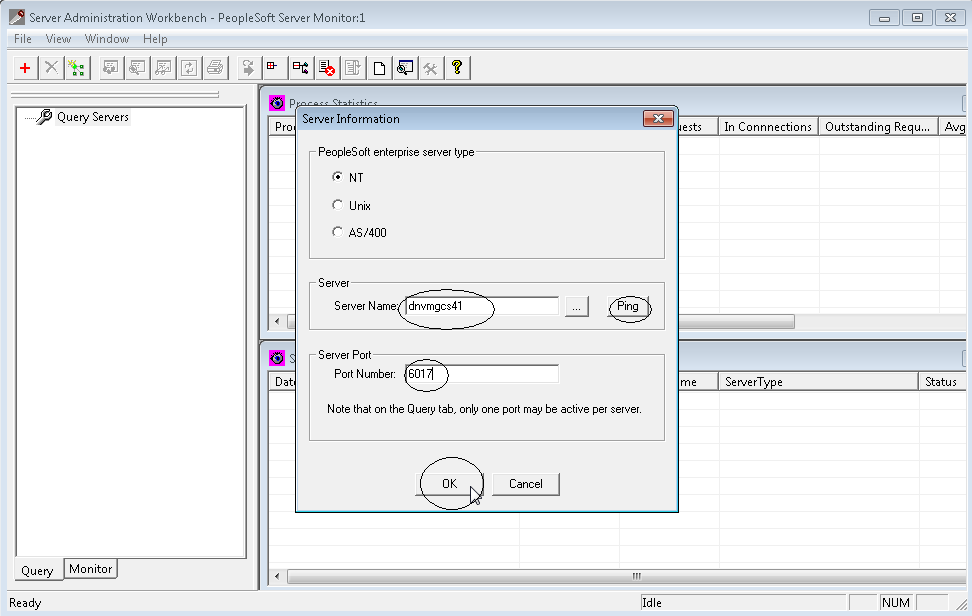Click the grey X delete toolbar icon
Screen dimensions: 972x616
click(51, 68)
